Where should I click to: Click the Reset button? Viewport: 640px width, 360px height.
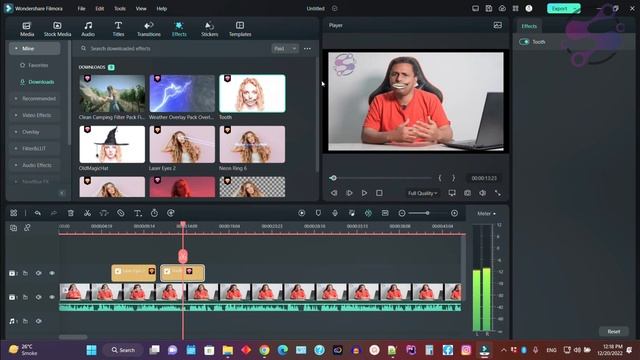coord(613,331)
